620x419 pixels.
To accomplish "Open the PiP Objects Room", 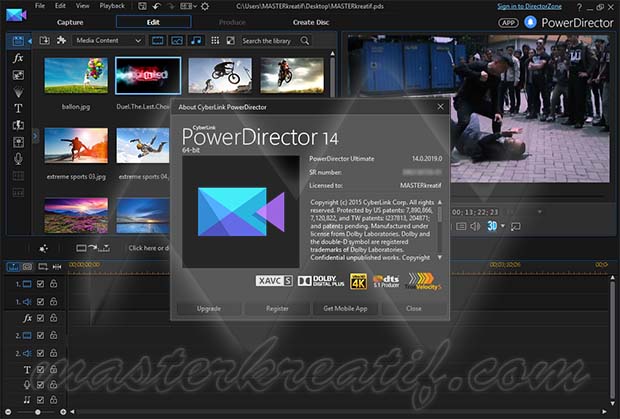I will coord(18,75).
